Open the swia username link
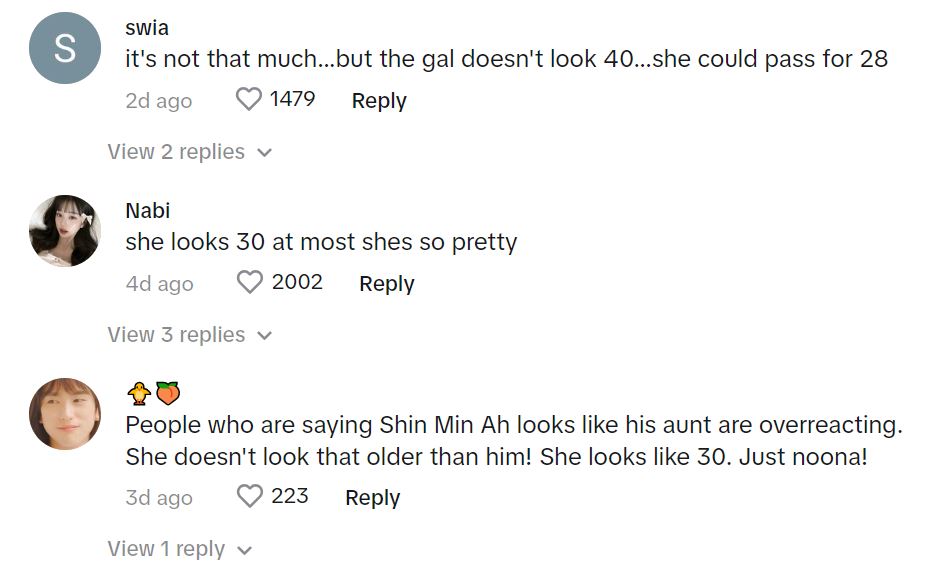Viewport: 947px width, 574px height. point(147,27)
